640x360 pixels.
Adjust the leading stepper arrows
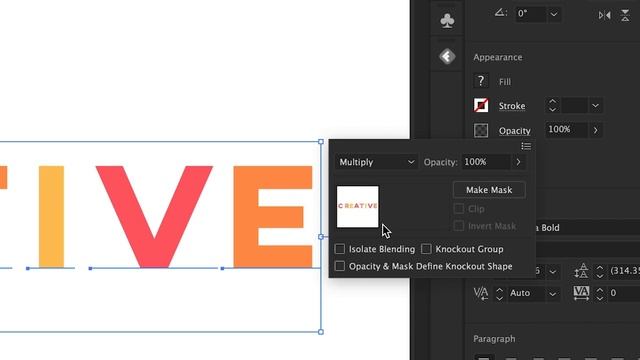(x=600, y=271)
